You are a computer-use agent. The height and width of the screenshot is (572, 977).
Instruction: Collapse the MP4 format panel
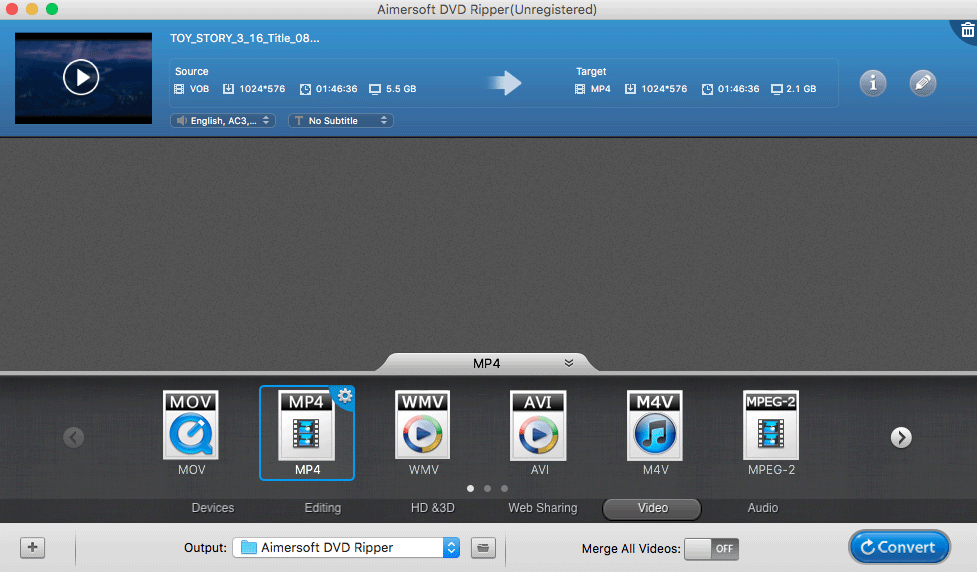[569, 363]
